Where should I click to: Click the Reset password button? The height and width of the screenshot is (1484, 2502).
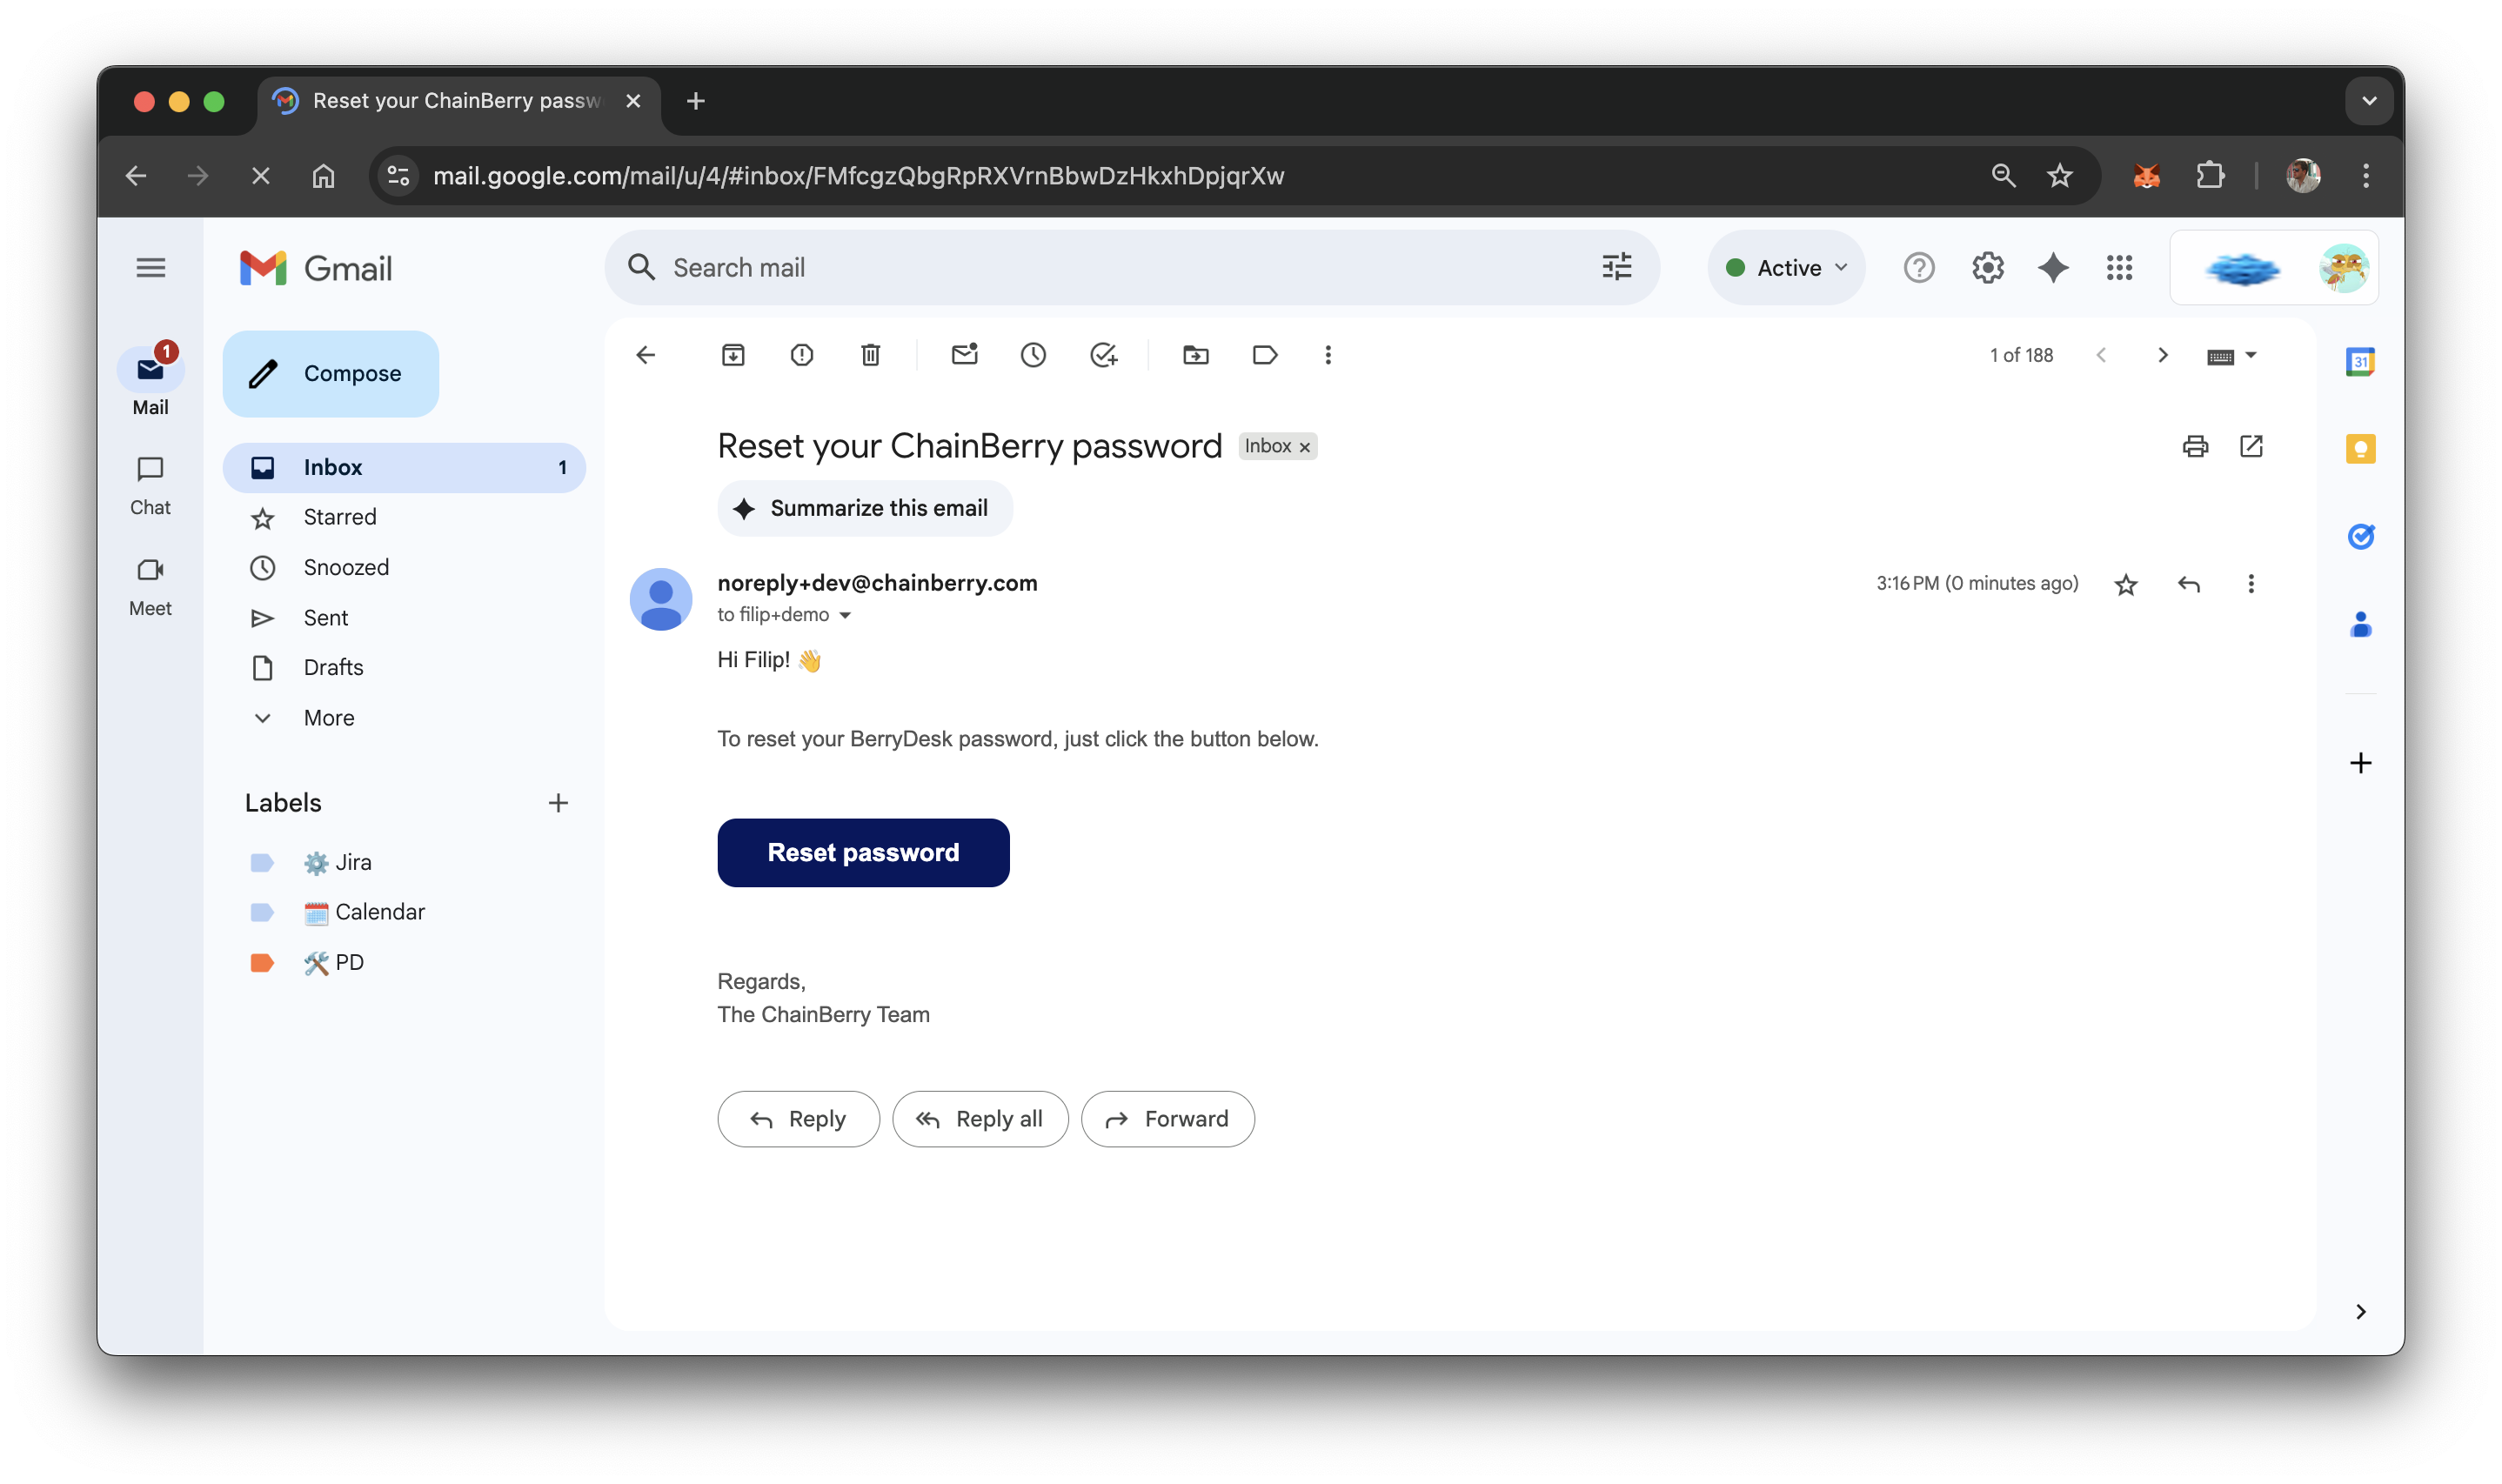[x=862, y=852]
